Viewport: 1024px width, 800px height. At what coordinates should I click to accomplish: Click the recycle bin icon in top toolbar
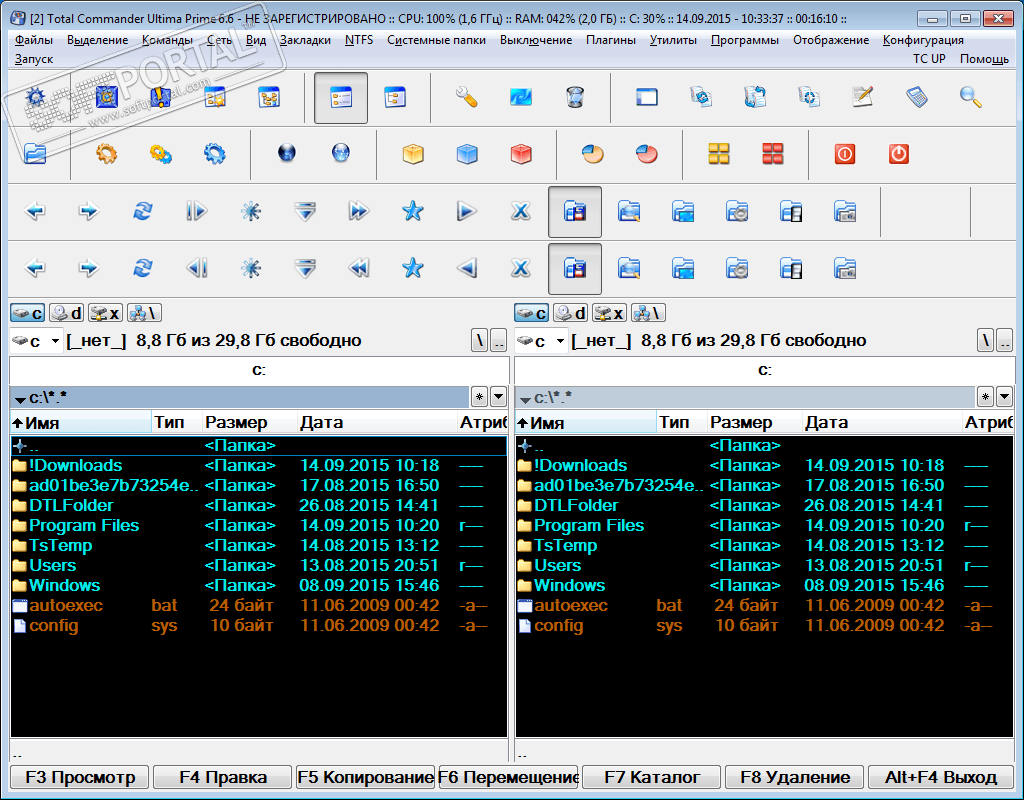[575, 97]
